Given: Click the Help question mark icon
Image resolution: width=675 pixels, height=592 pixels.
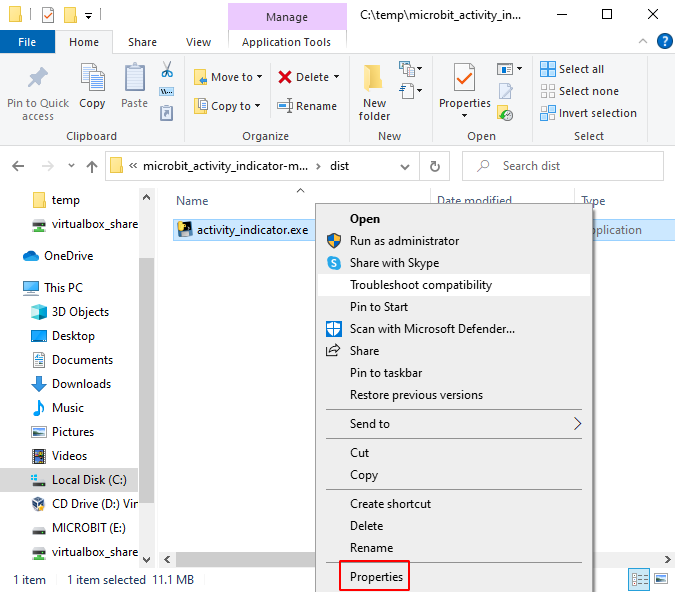Looking at the screenshot, I should [x=664, y=41].
